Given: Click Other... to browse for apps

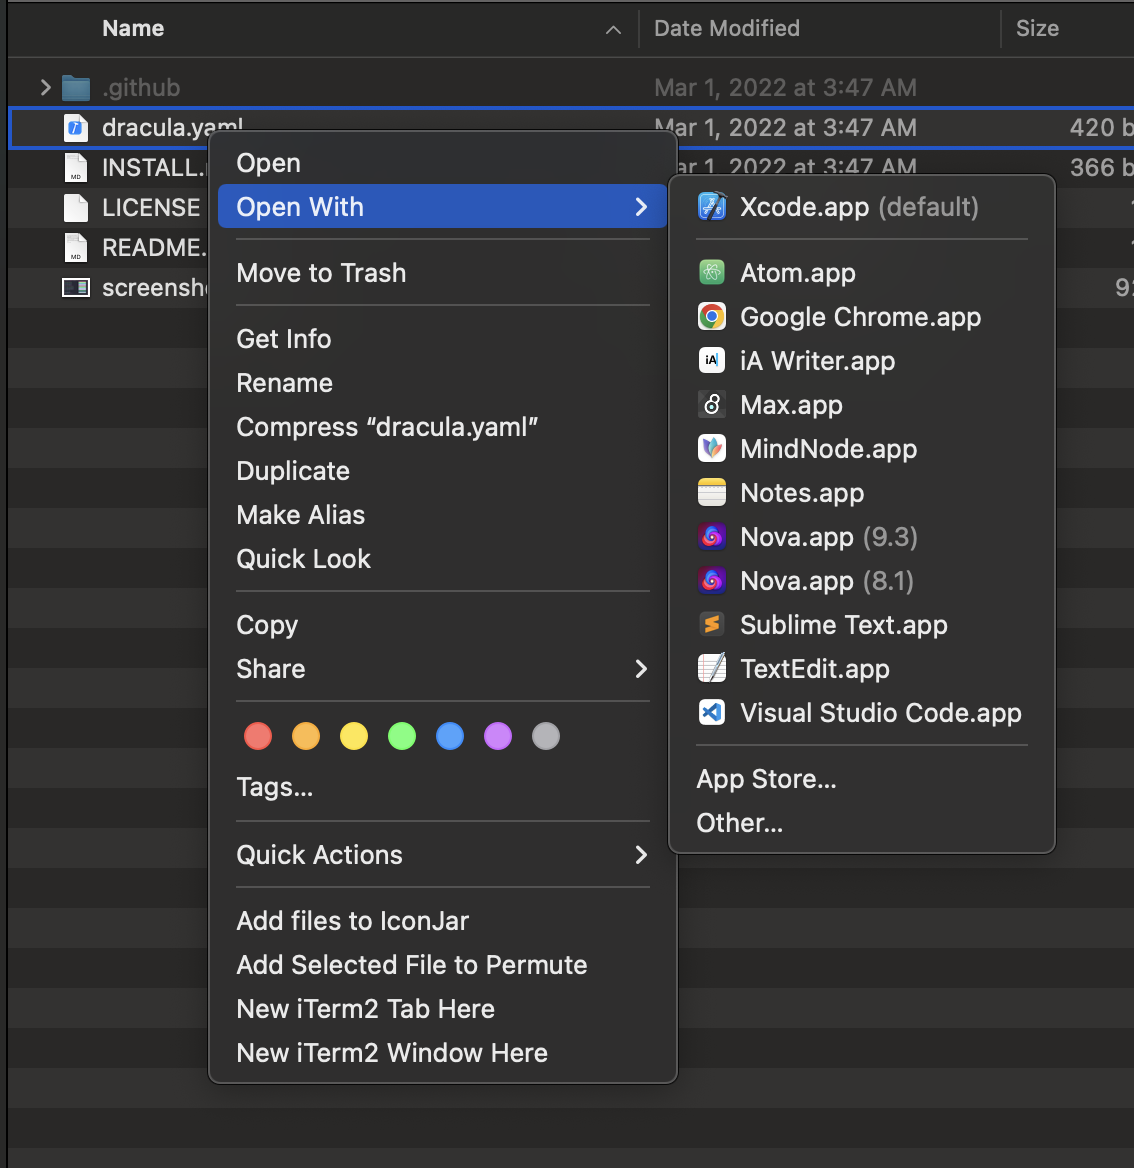Looking at the screenshot, I should pyautogui.click(x=739, y=823).
